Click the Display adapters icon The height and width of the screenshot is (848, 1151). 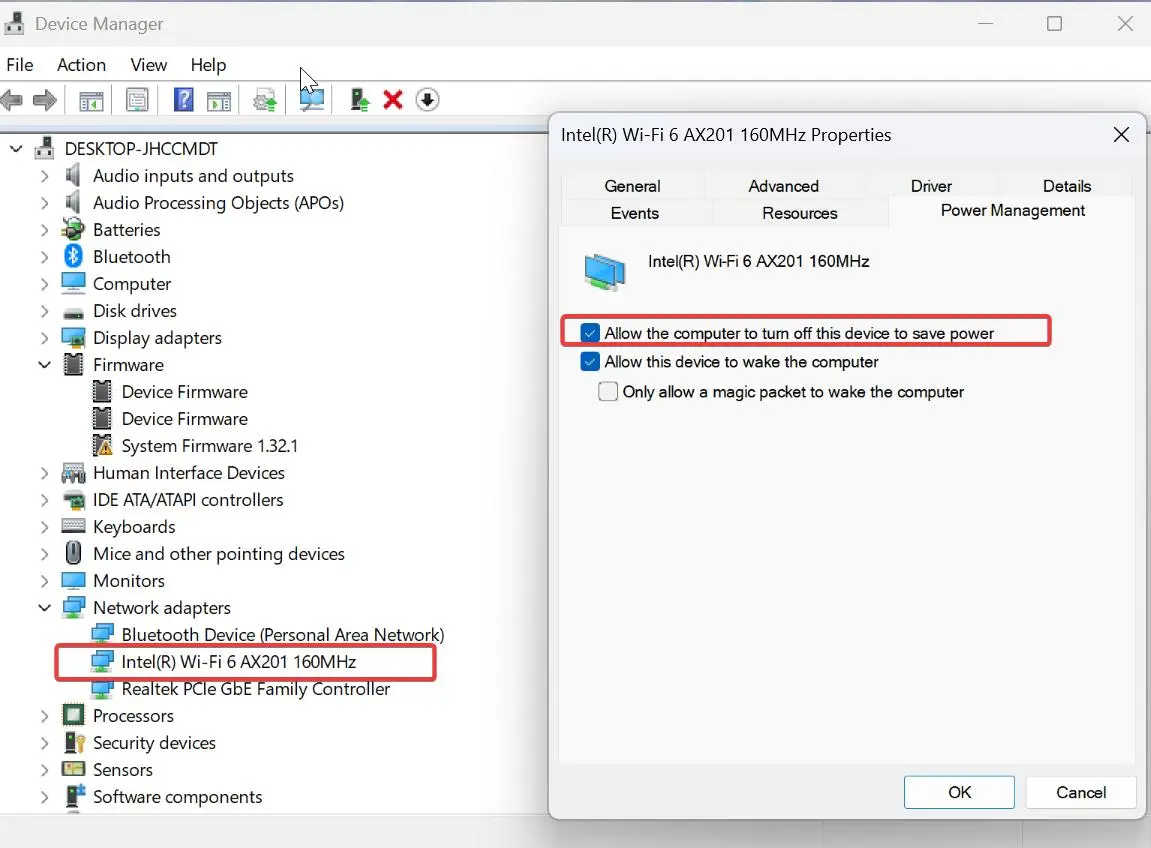[73, 338]
